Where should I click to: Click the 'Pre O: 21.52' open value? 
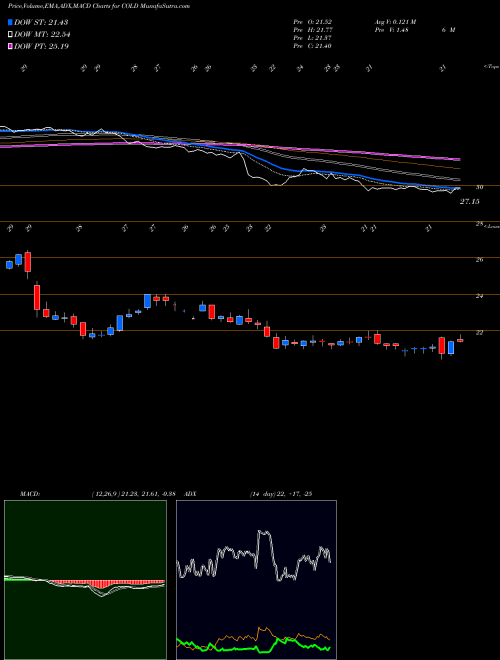coord(313,22)
